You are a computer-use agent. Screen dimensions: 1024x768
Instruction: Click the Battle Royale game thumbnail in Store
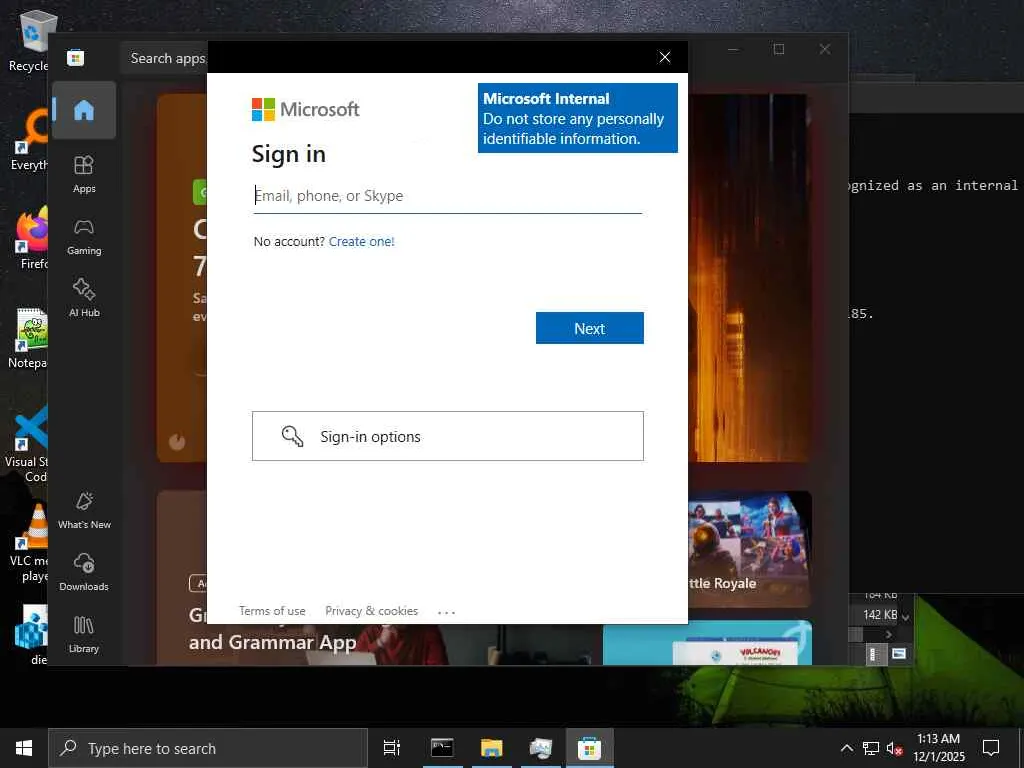750,549
